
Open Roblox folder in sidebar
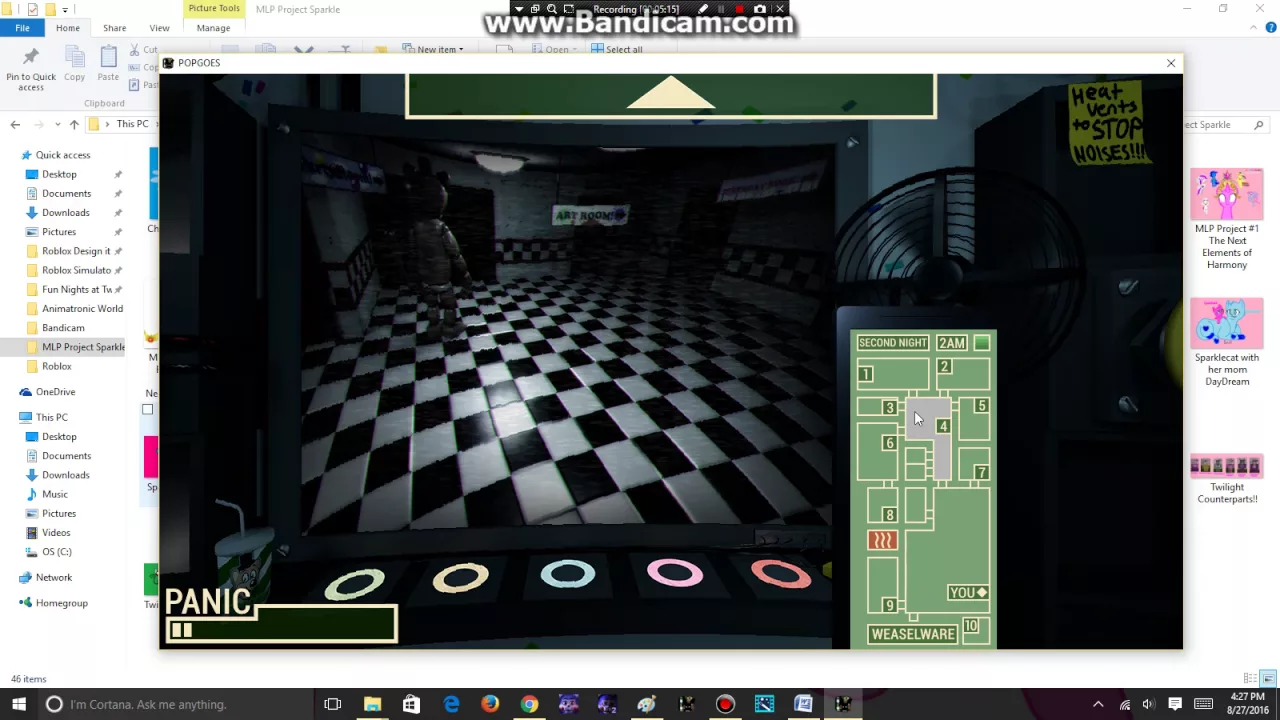(49, 366)
